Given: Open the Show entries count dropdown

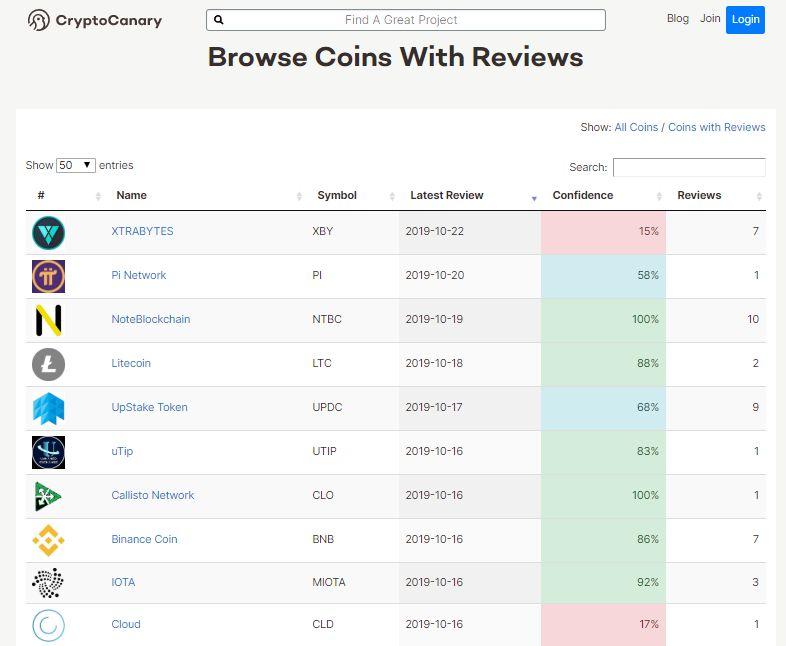Looking at the screenshot, I should click(76, 165).
